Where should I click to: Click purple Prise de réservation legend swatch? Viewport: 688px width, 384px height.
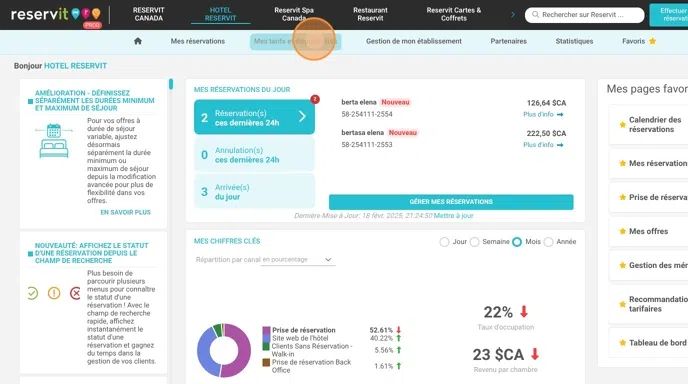pos(266,330)
